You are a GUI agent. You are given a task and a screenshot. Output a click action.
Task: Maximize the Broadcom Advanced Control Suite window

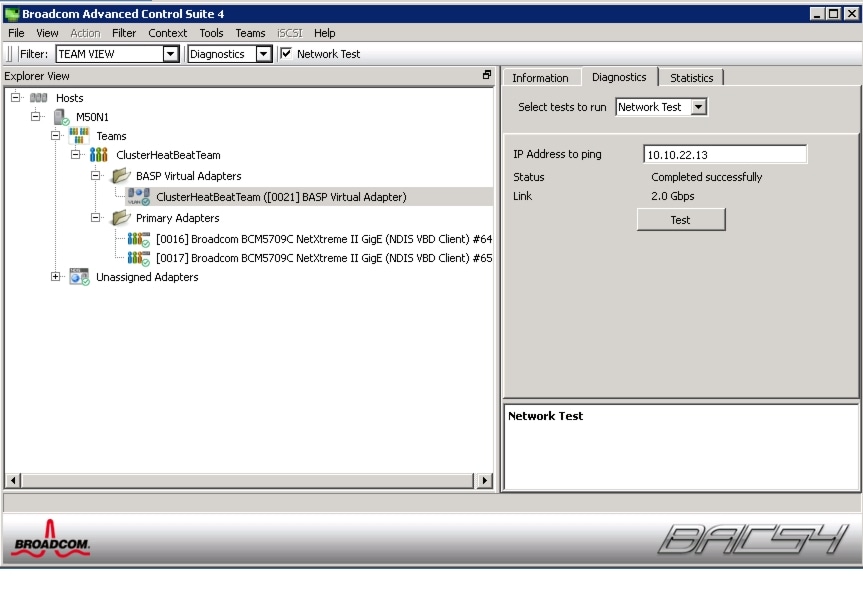[834, 14]
